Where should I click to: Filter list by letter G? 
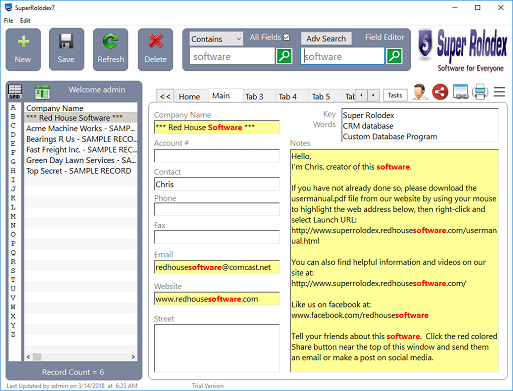point(13,162)
